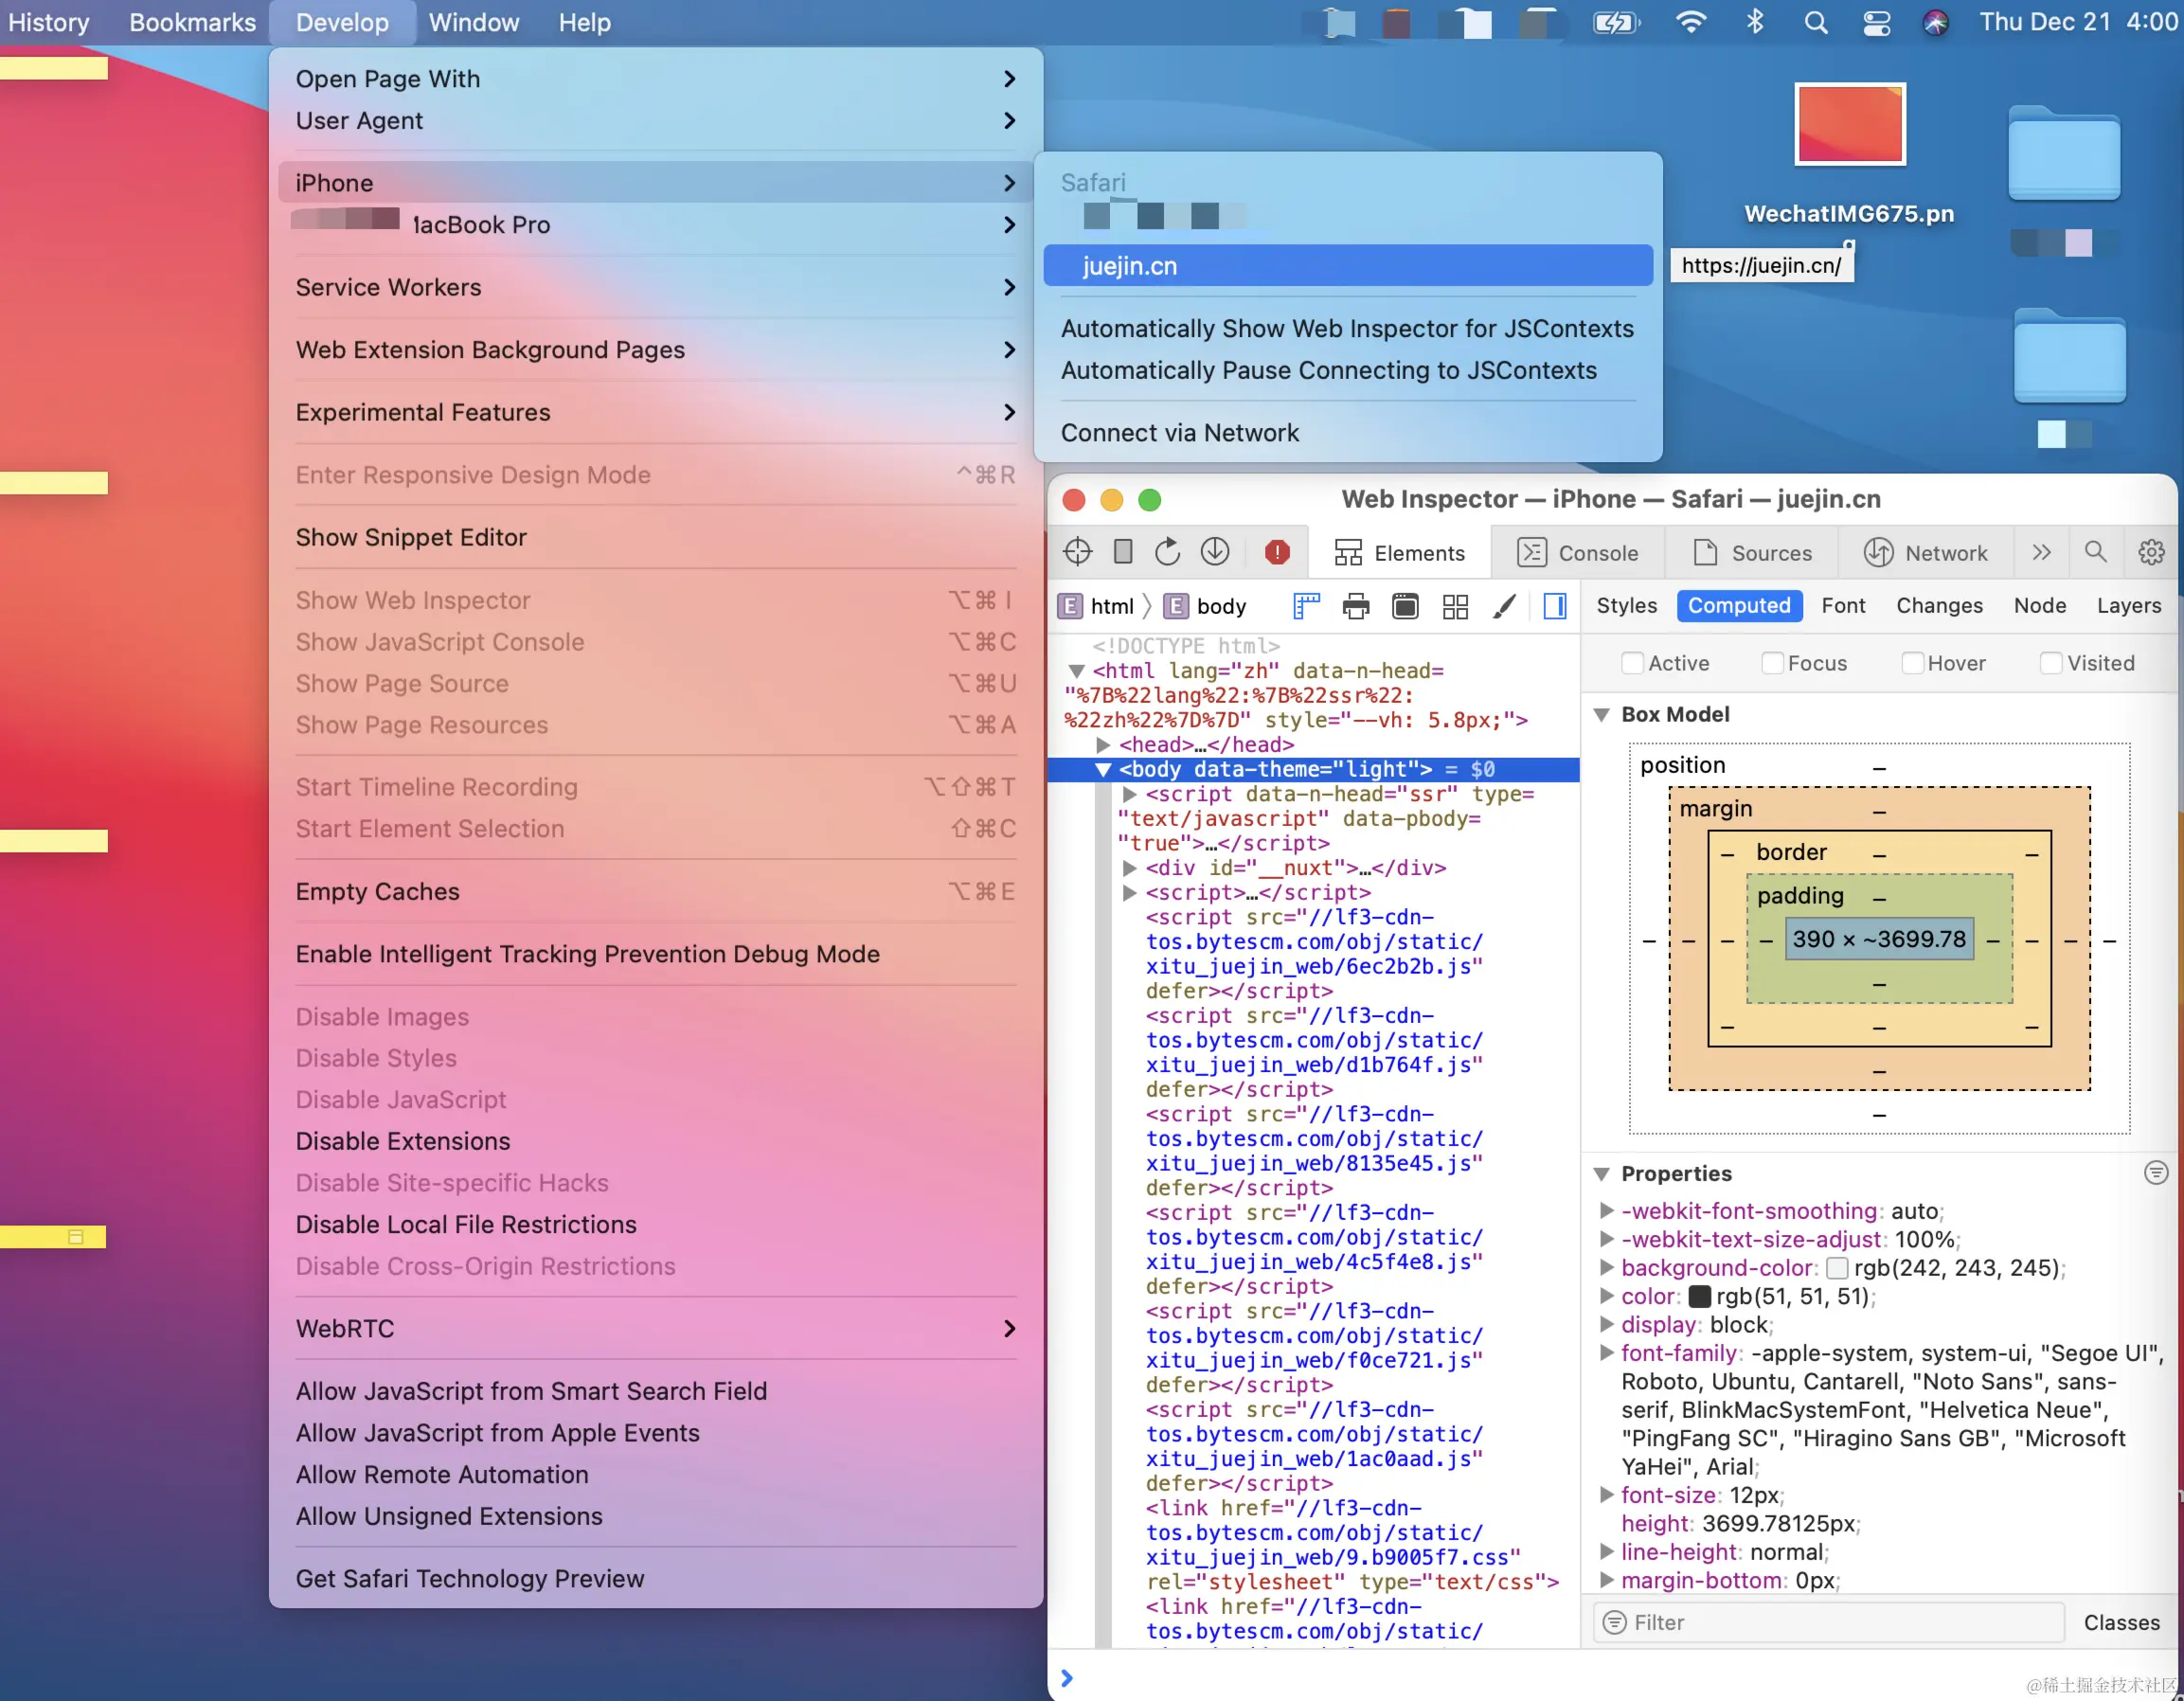Click the console prompt chevron
Image resolution: width=2184 pixels, height=1701 pixels.
click(x=1067, y=1678)
